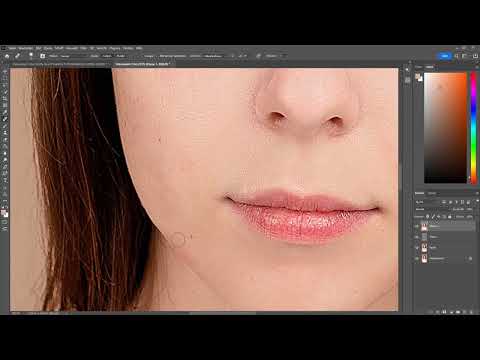Select the gray second layer thumbnail
This screenshot has width=480, height=360.
tap(424, 237)
